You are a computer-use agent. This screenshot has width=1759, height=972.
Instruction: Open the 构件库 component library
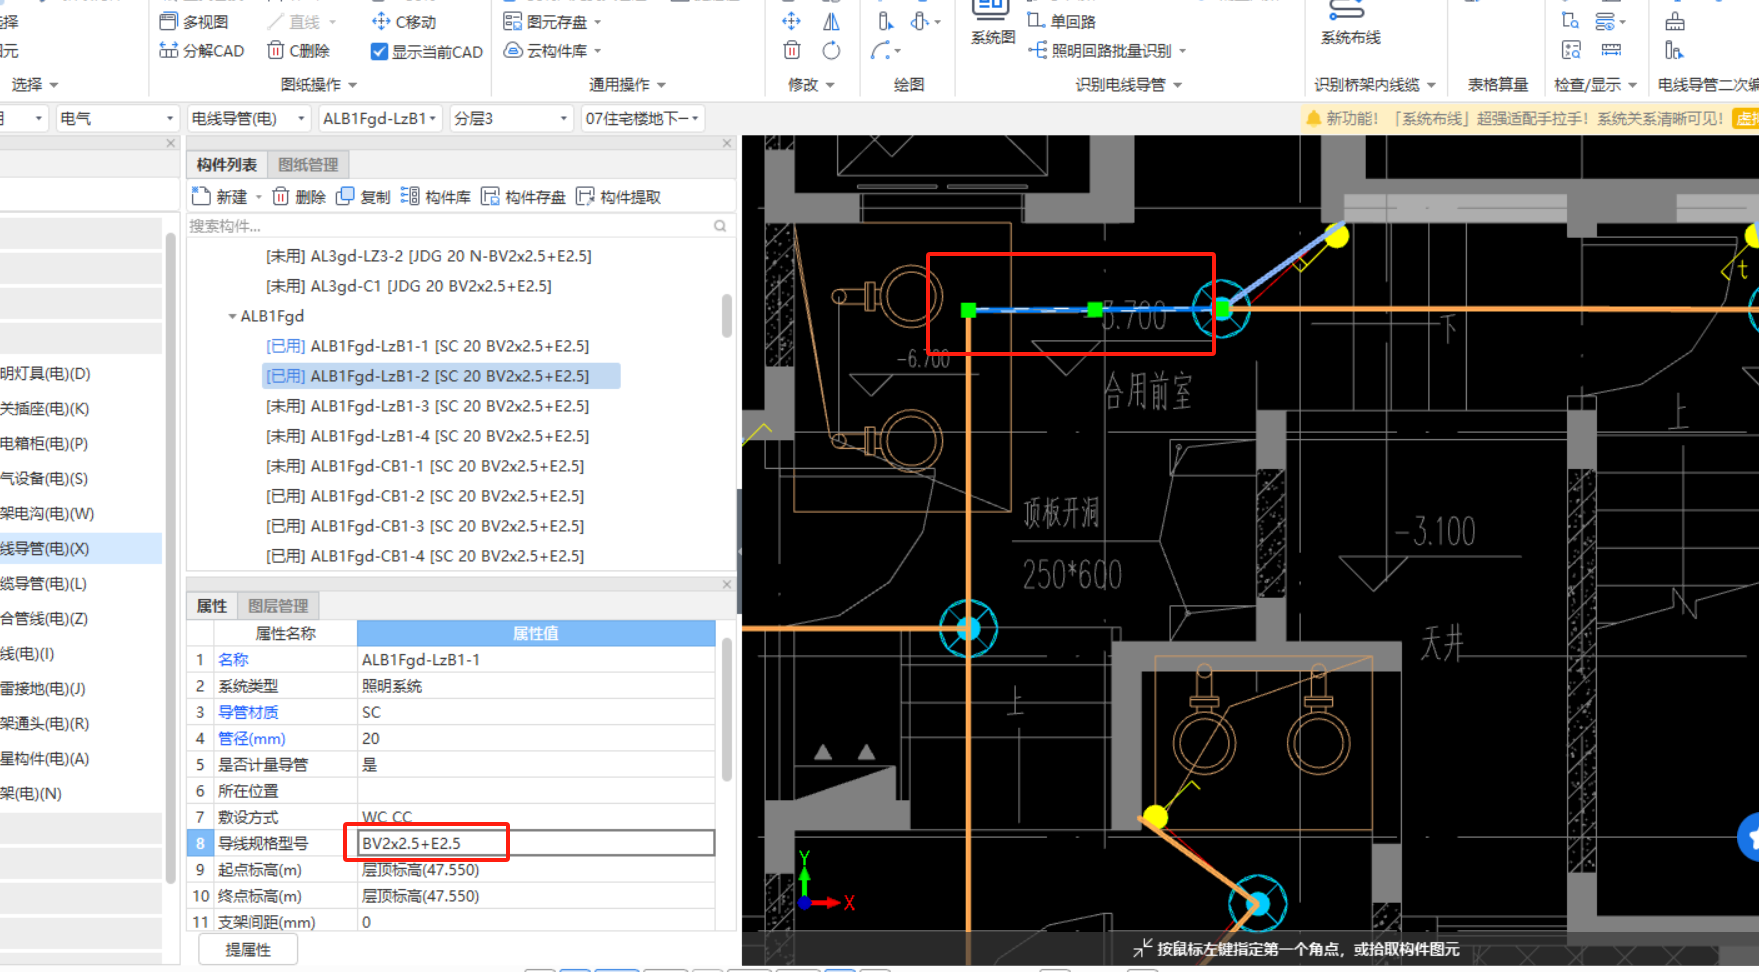tap(435, 197)
